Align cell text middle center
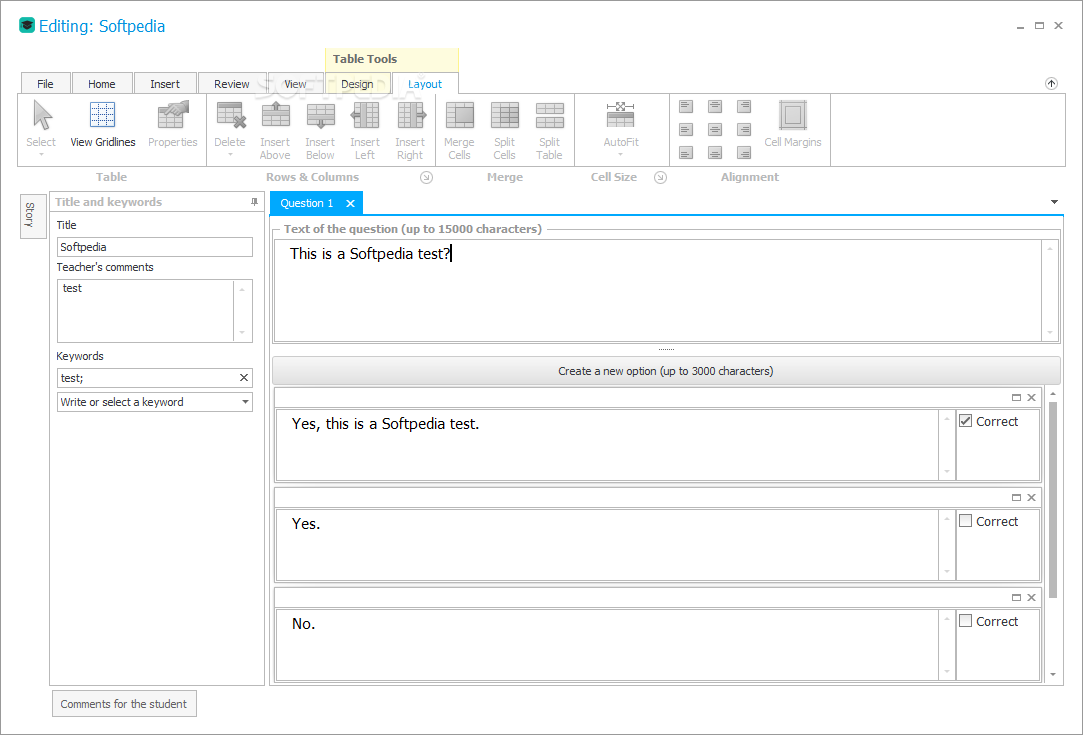The image size is (1083, 735). 715,130
